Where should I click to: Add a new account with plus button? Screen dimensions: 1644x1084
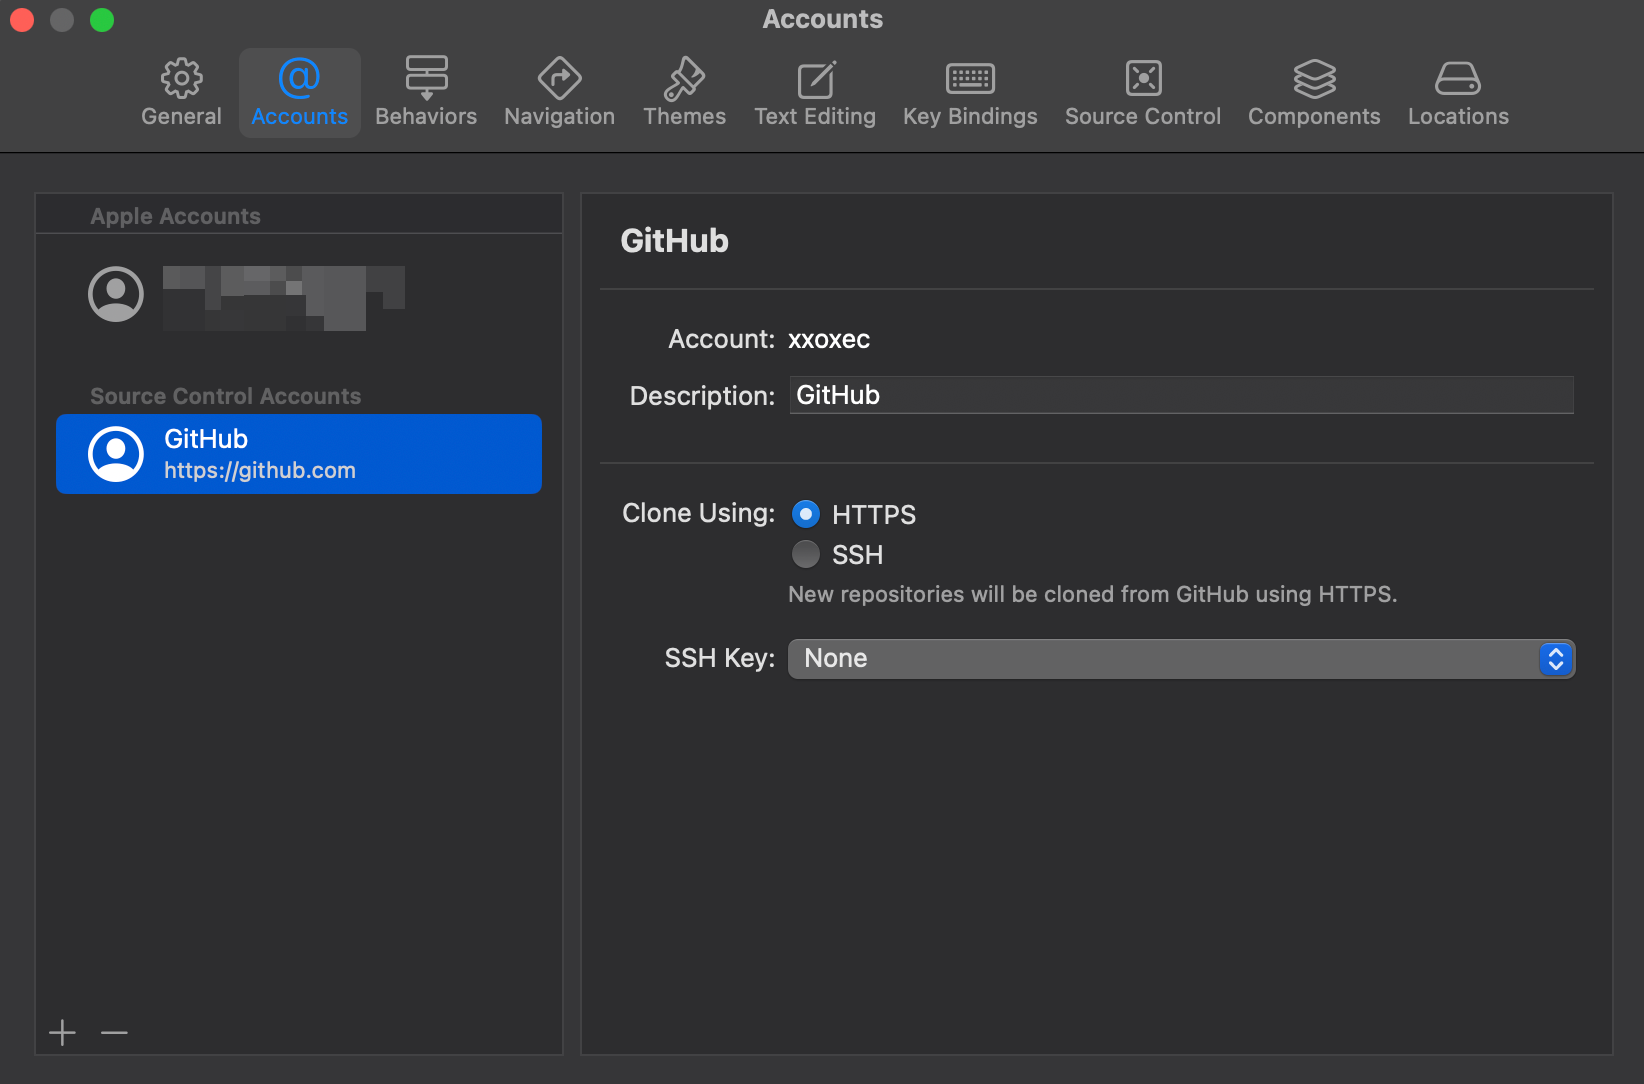pos(62,1032)
